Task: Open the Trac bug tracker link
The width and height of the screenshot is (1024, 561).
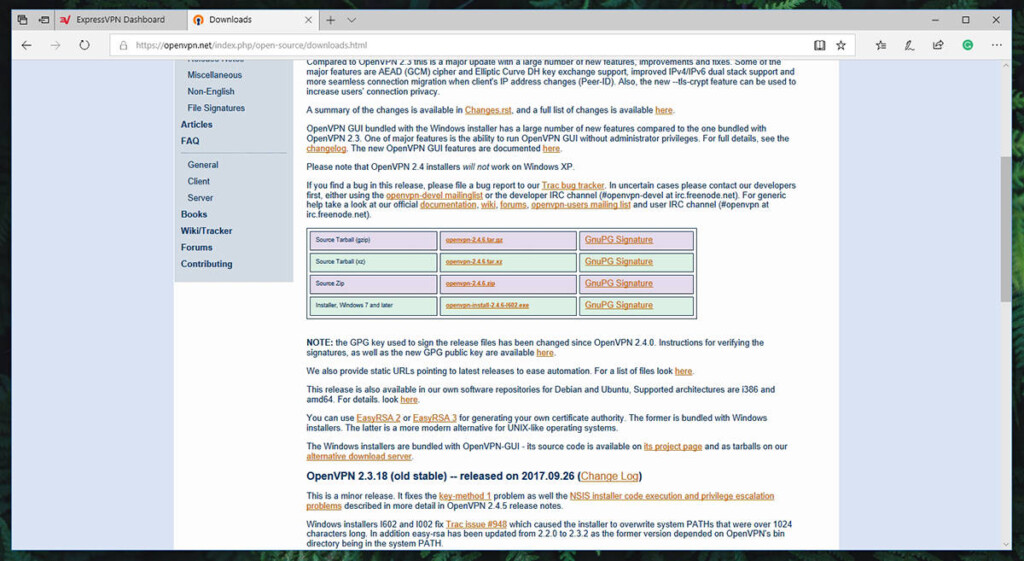Action: tap(573, 185)
